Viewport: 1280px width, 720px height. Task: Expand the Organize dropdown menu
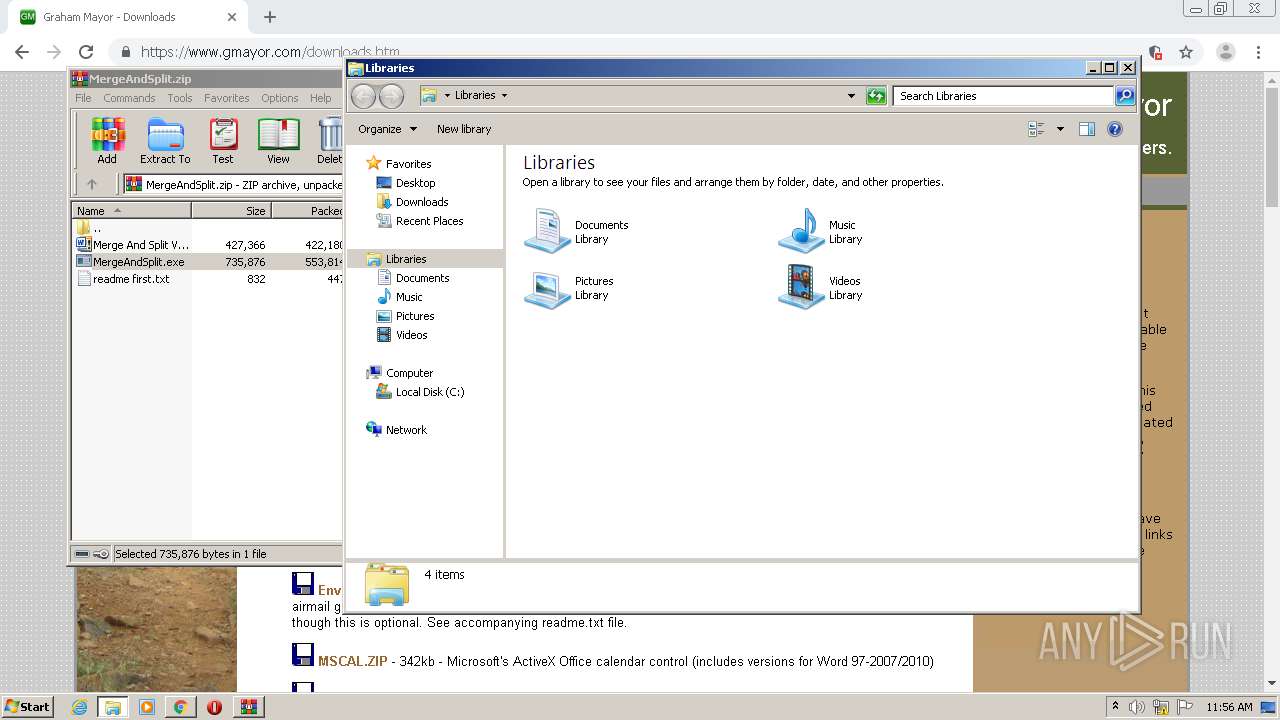tap(388, 129)
